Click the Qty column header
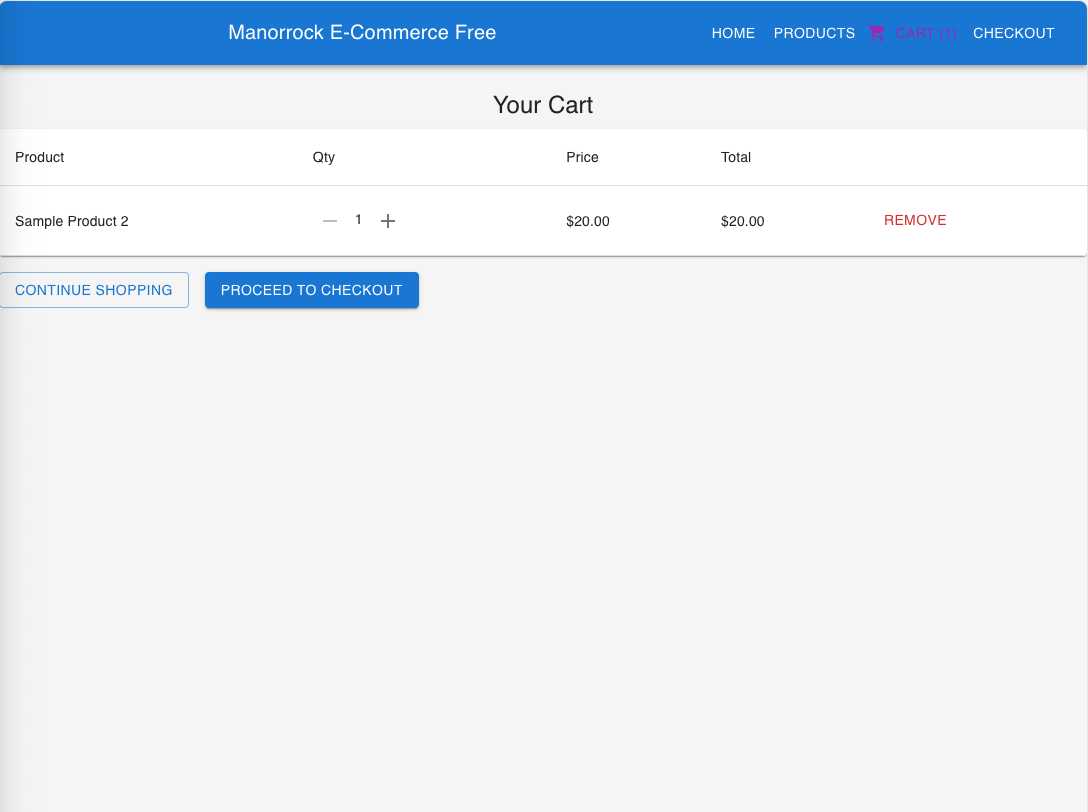 click(x=323, y=158)
